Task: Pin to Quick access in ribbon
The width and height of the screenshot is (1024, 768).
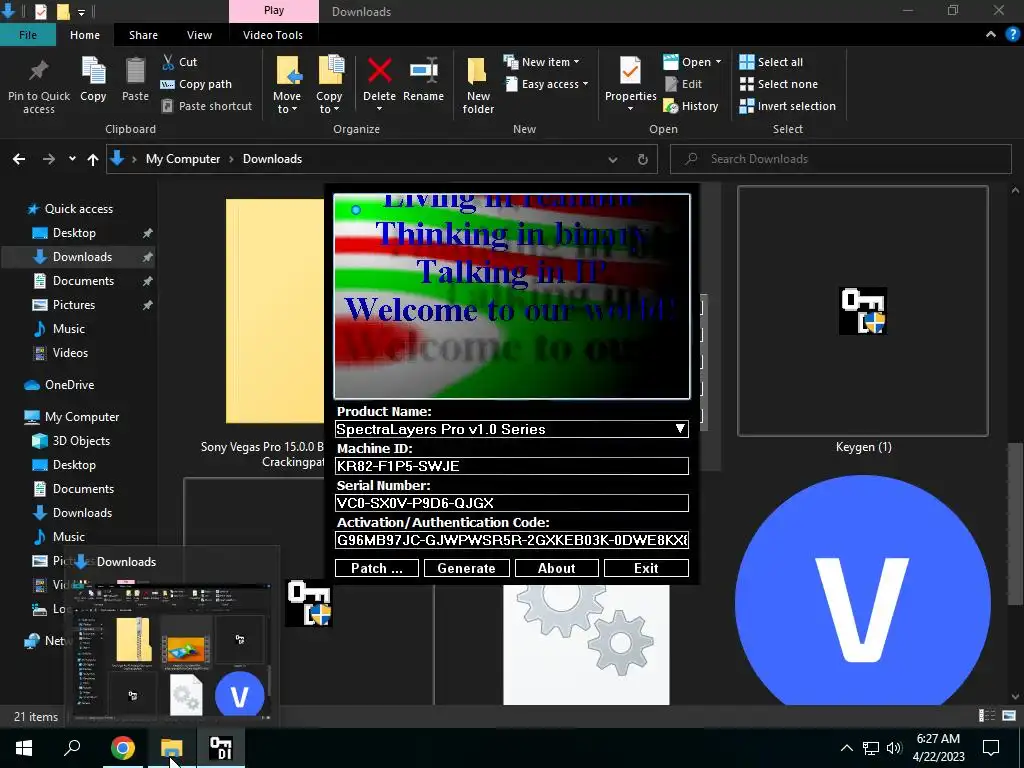Action: pyautogui.click(x=39, y=85)
